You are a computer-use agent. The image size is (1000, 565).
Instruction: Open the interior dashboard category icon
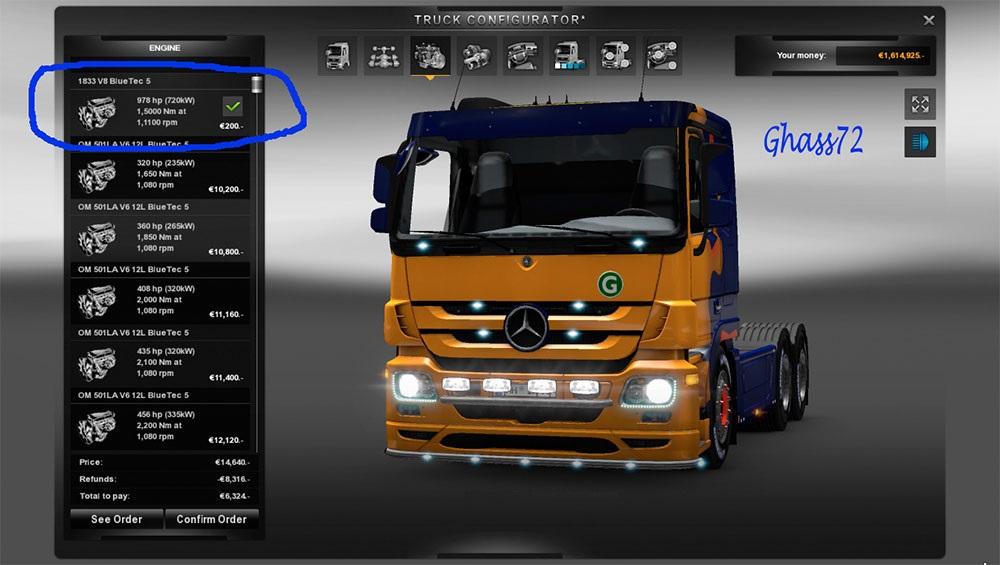coord(523,56)
